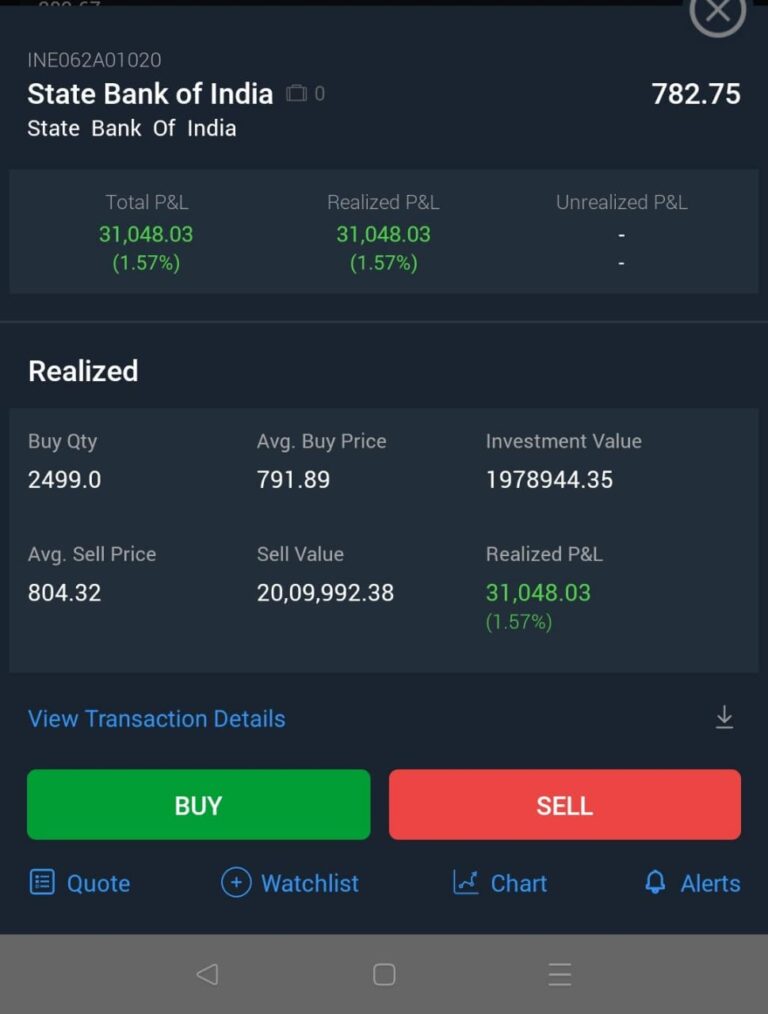Viewport: 768px width, 1014px height.
Task: Open View Transaction Details link
Action: (x=156, y=718)
